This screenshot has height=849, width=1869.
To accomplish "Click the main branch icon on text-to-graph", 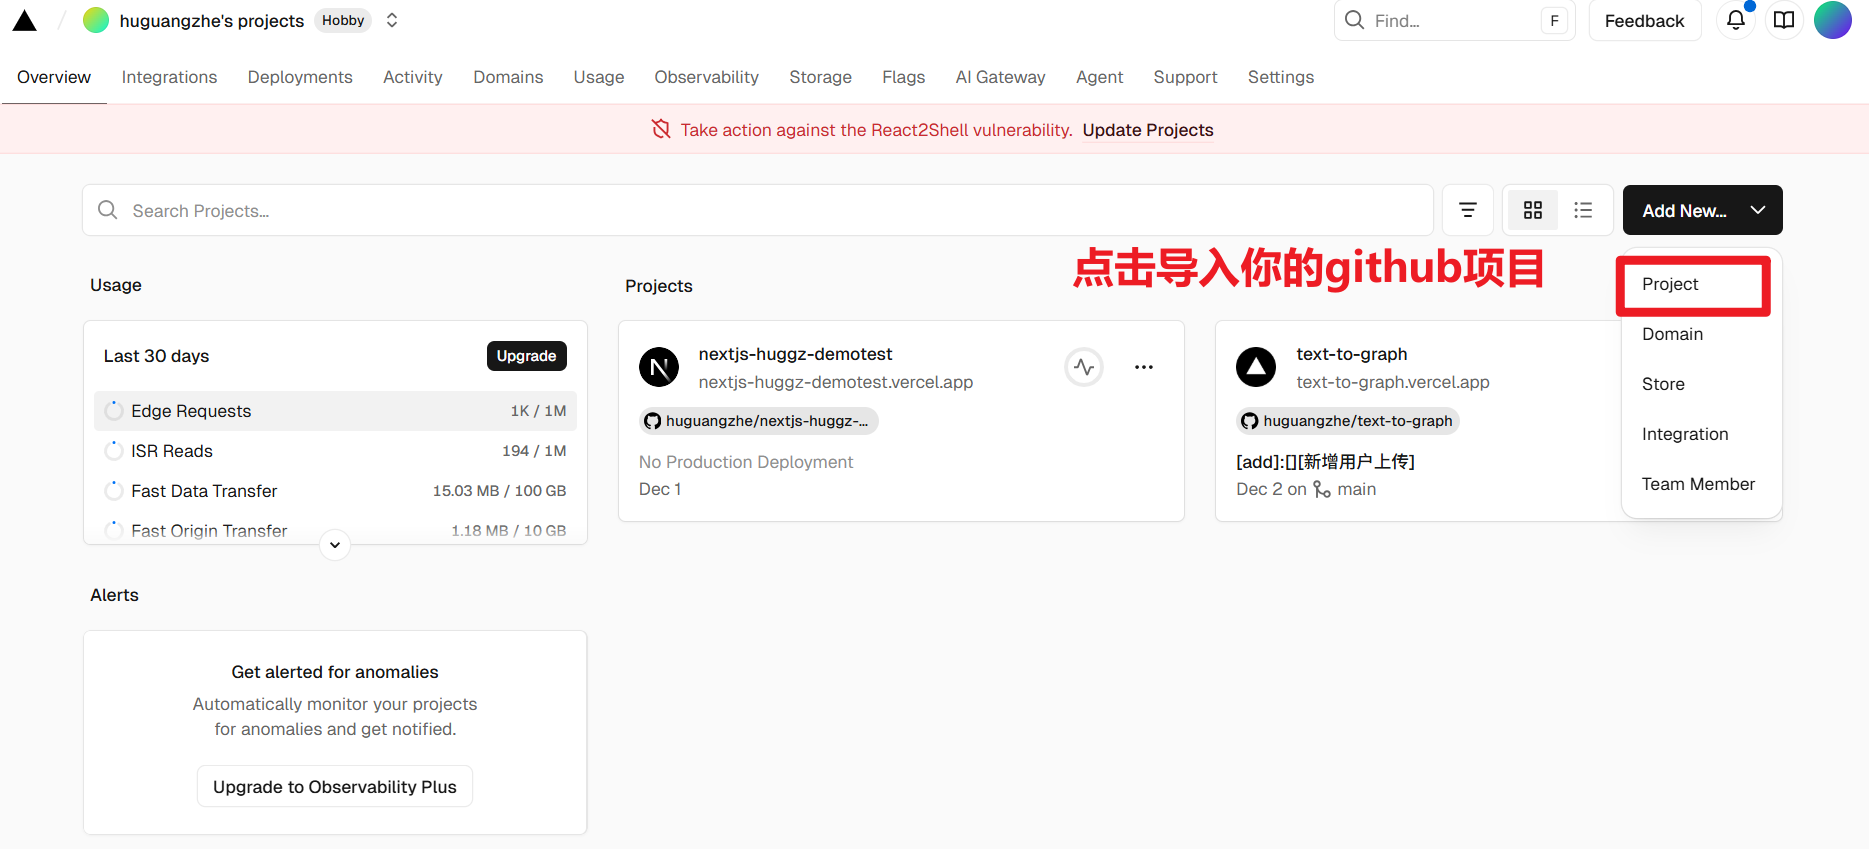I will (x=1322, y=489).
